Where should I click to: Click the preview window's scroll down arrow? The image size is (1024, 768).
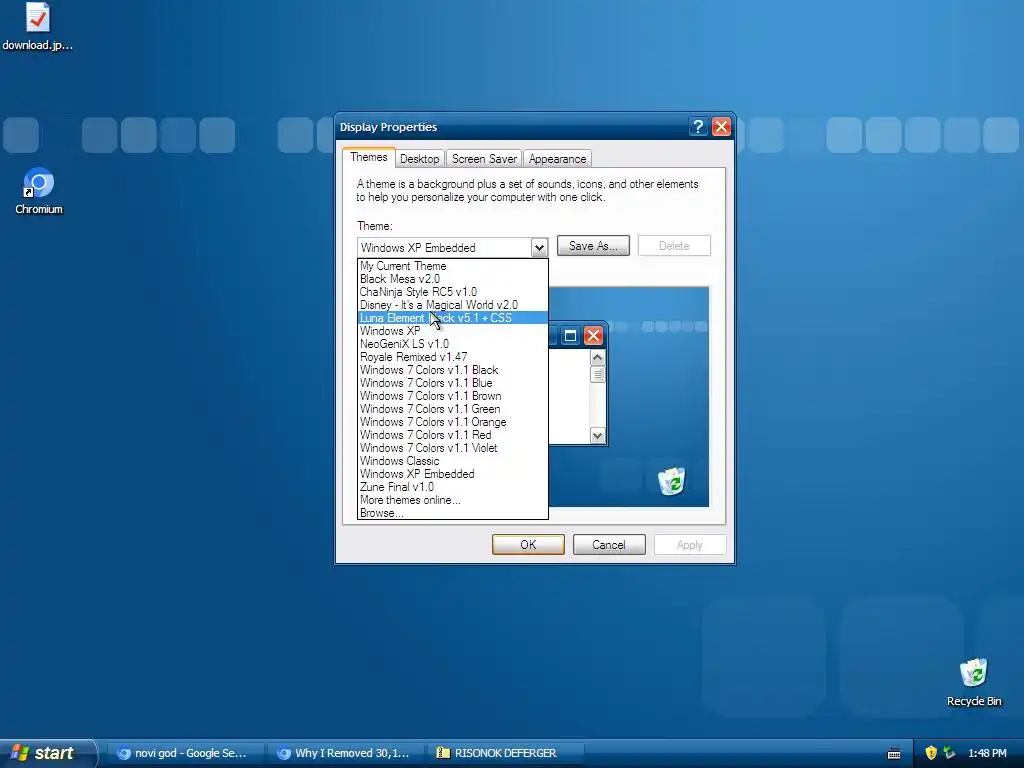click(597, 436)
